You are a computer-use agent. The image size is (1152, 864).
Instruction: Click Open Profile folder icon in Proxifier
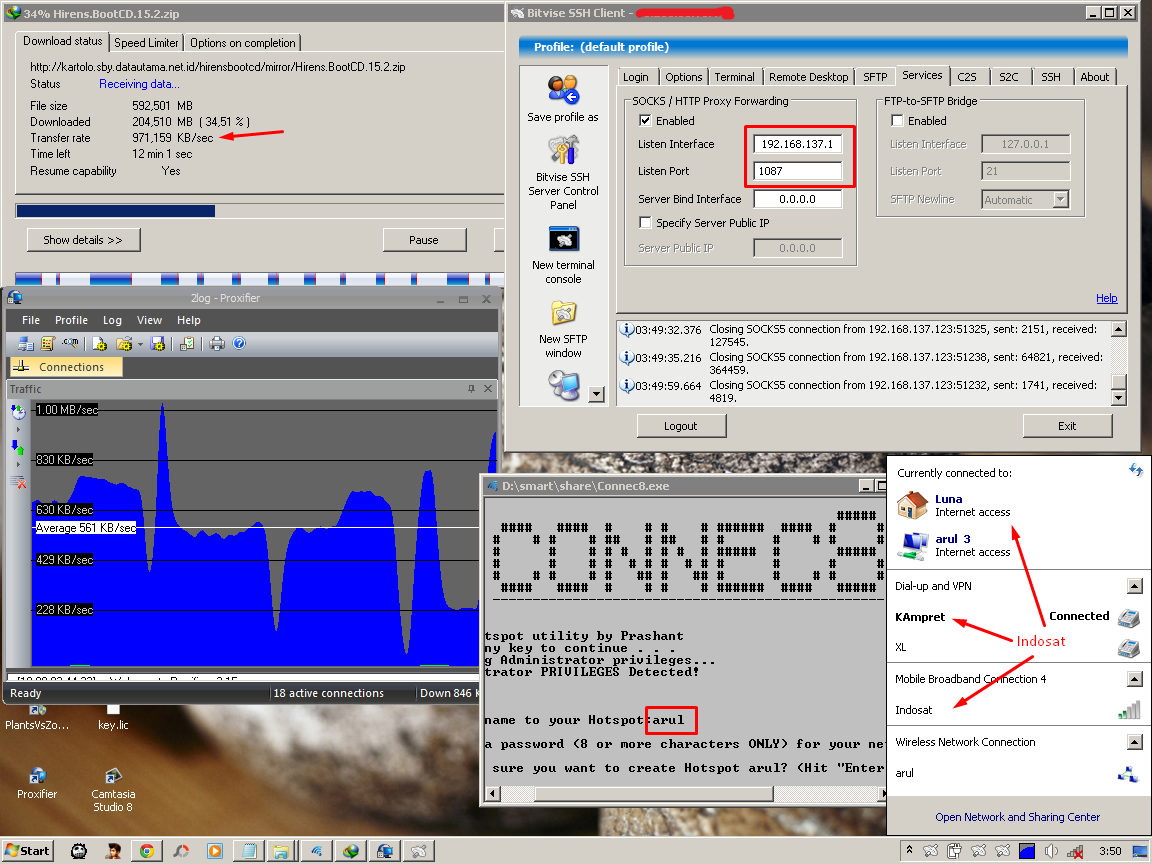click(123, 343)
